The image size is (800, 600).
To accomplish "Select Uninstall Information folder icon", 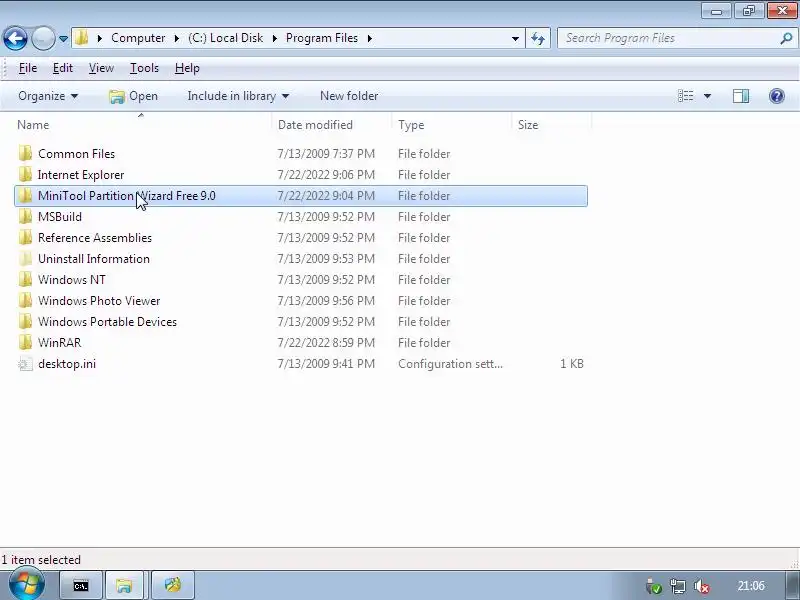I will (25, 259).
